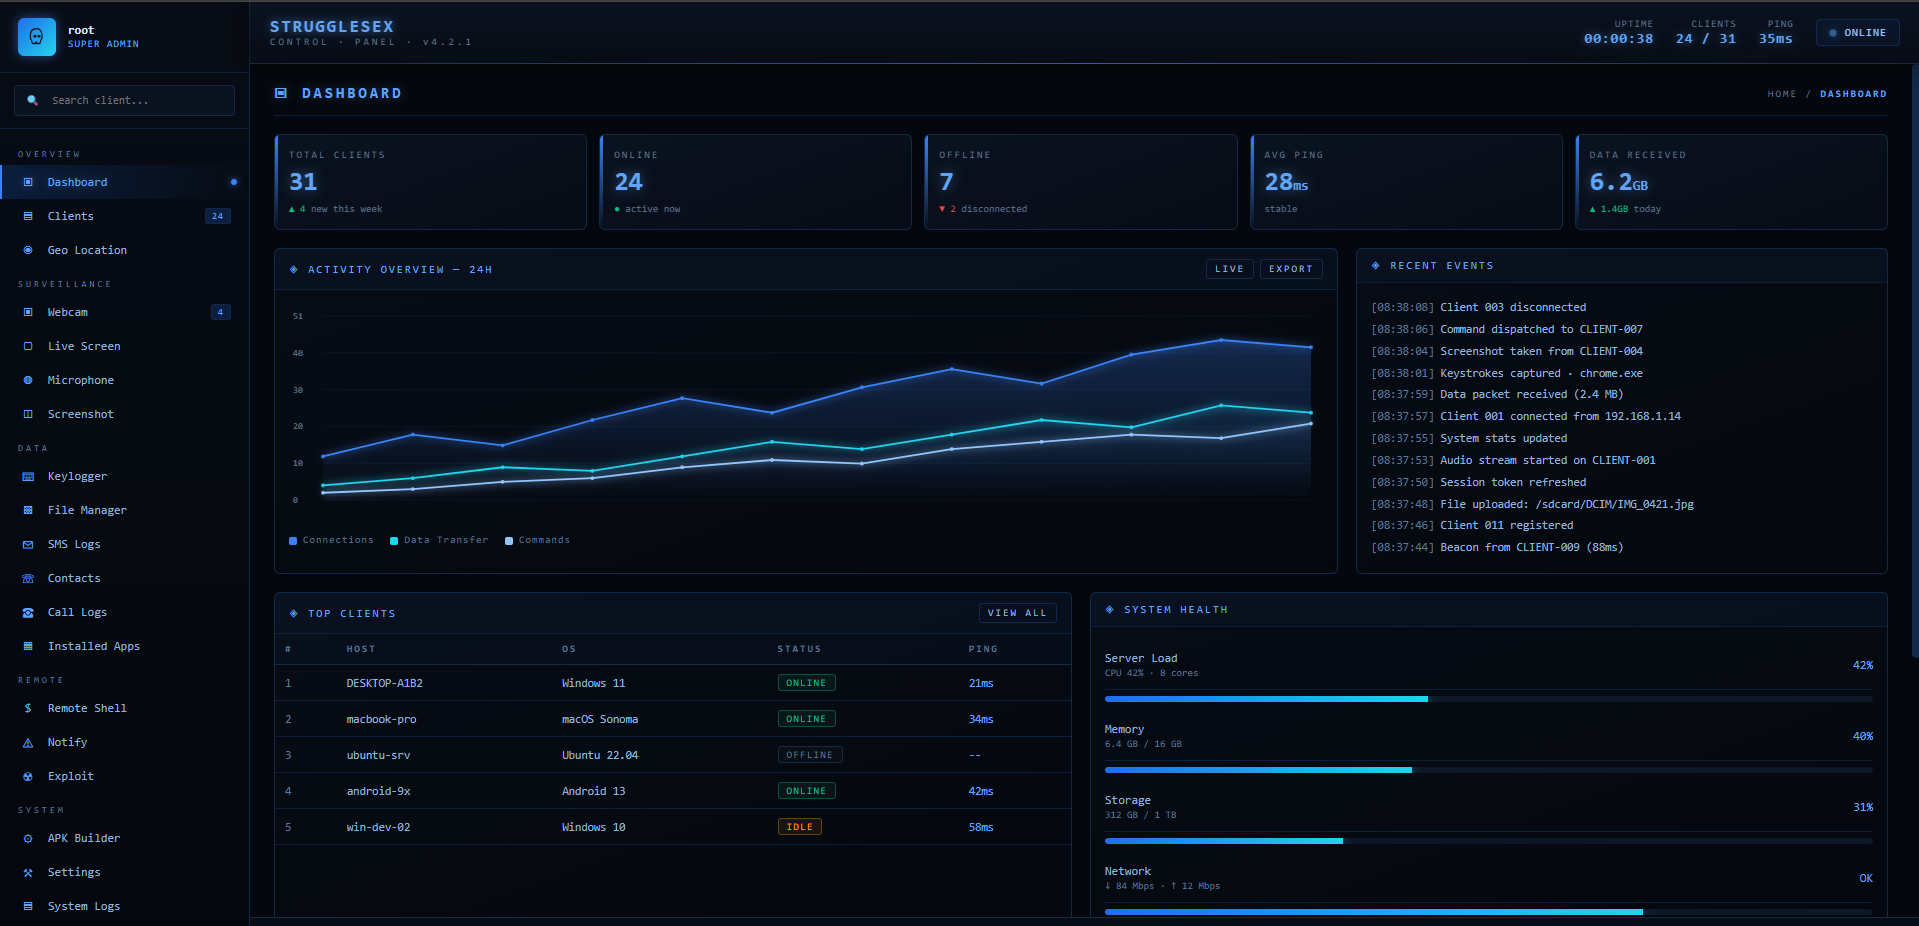1919x926 pixels.
Task: Select the Microphone sidebar icon
Action: click(x=28, y=380)
